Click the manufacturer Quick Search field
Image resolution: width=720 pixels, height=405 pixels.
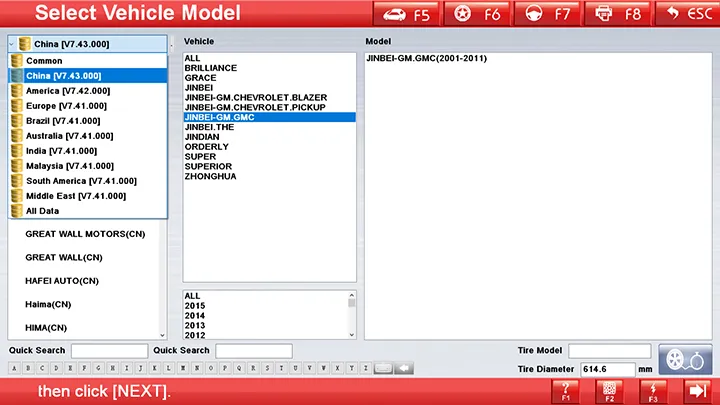(x=109, y=351)
